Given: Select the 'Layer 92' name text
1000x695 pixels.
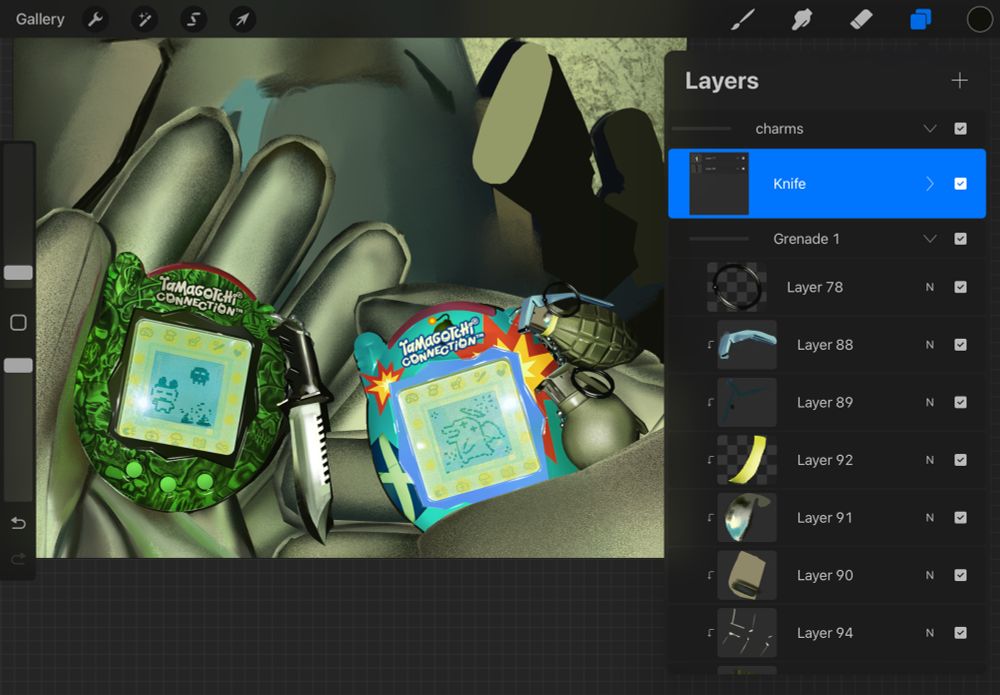Looking at the screenshot, I should tap(825, 460).
